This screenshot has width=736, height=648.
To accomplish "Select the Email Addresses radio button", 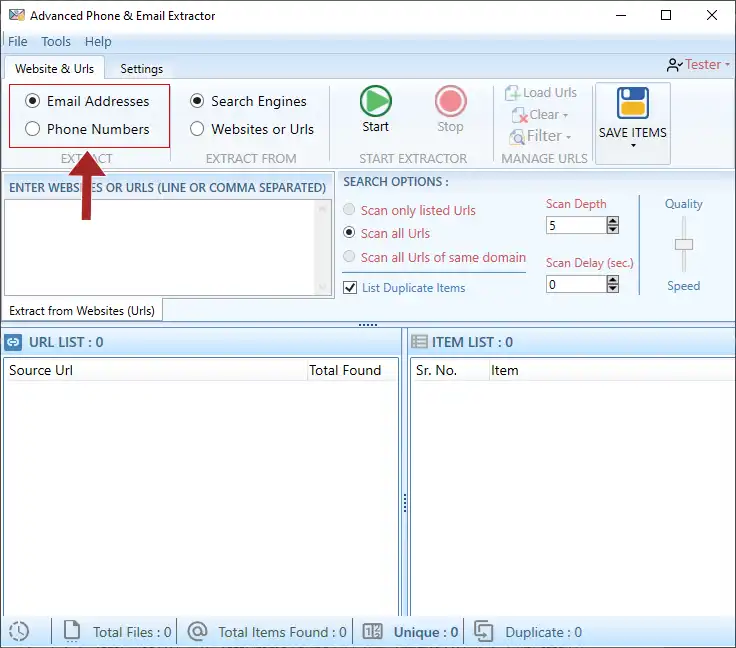I will pos(32,101).
